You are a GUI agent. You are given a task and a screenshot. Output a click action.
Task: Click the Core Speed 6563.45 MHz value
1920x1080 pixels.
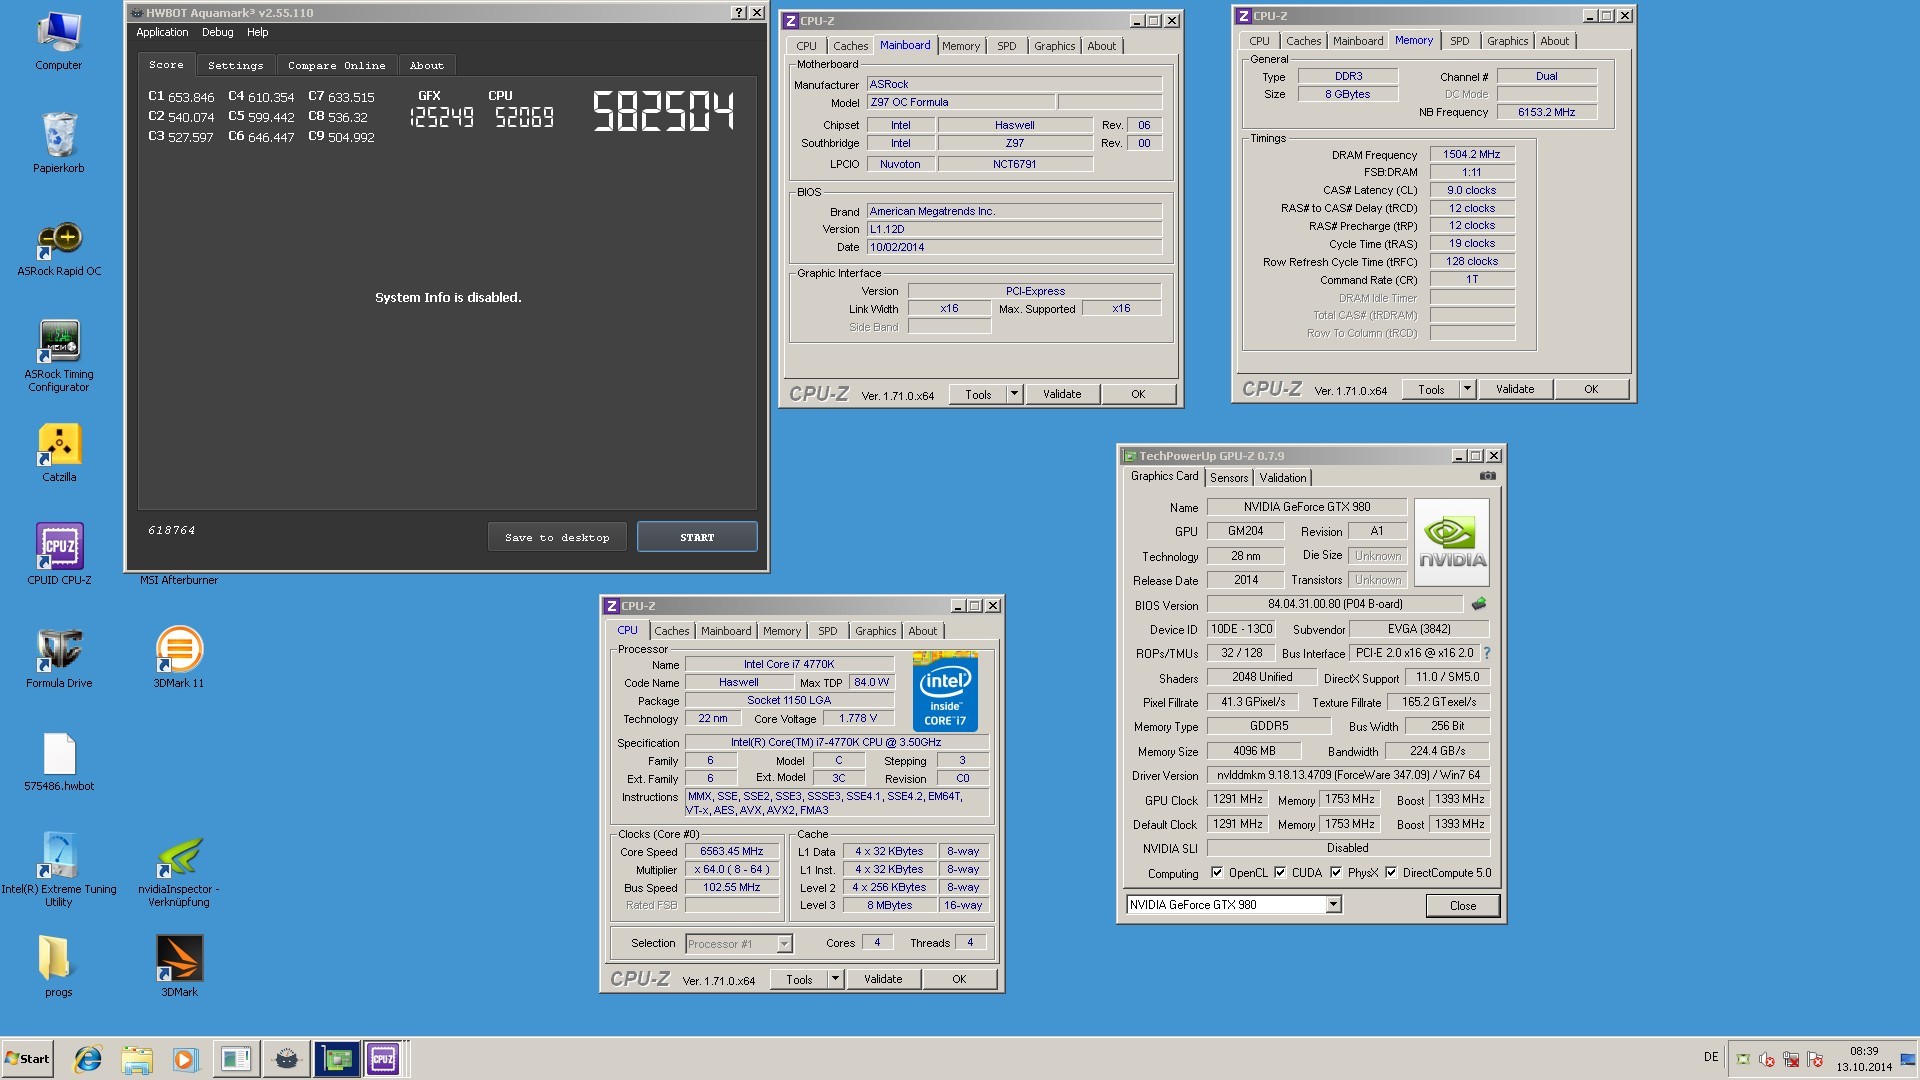click(x=731, y=852)
